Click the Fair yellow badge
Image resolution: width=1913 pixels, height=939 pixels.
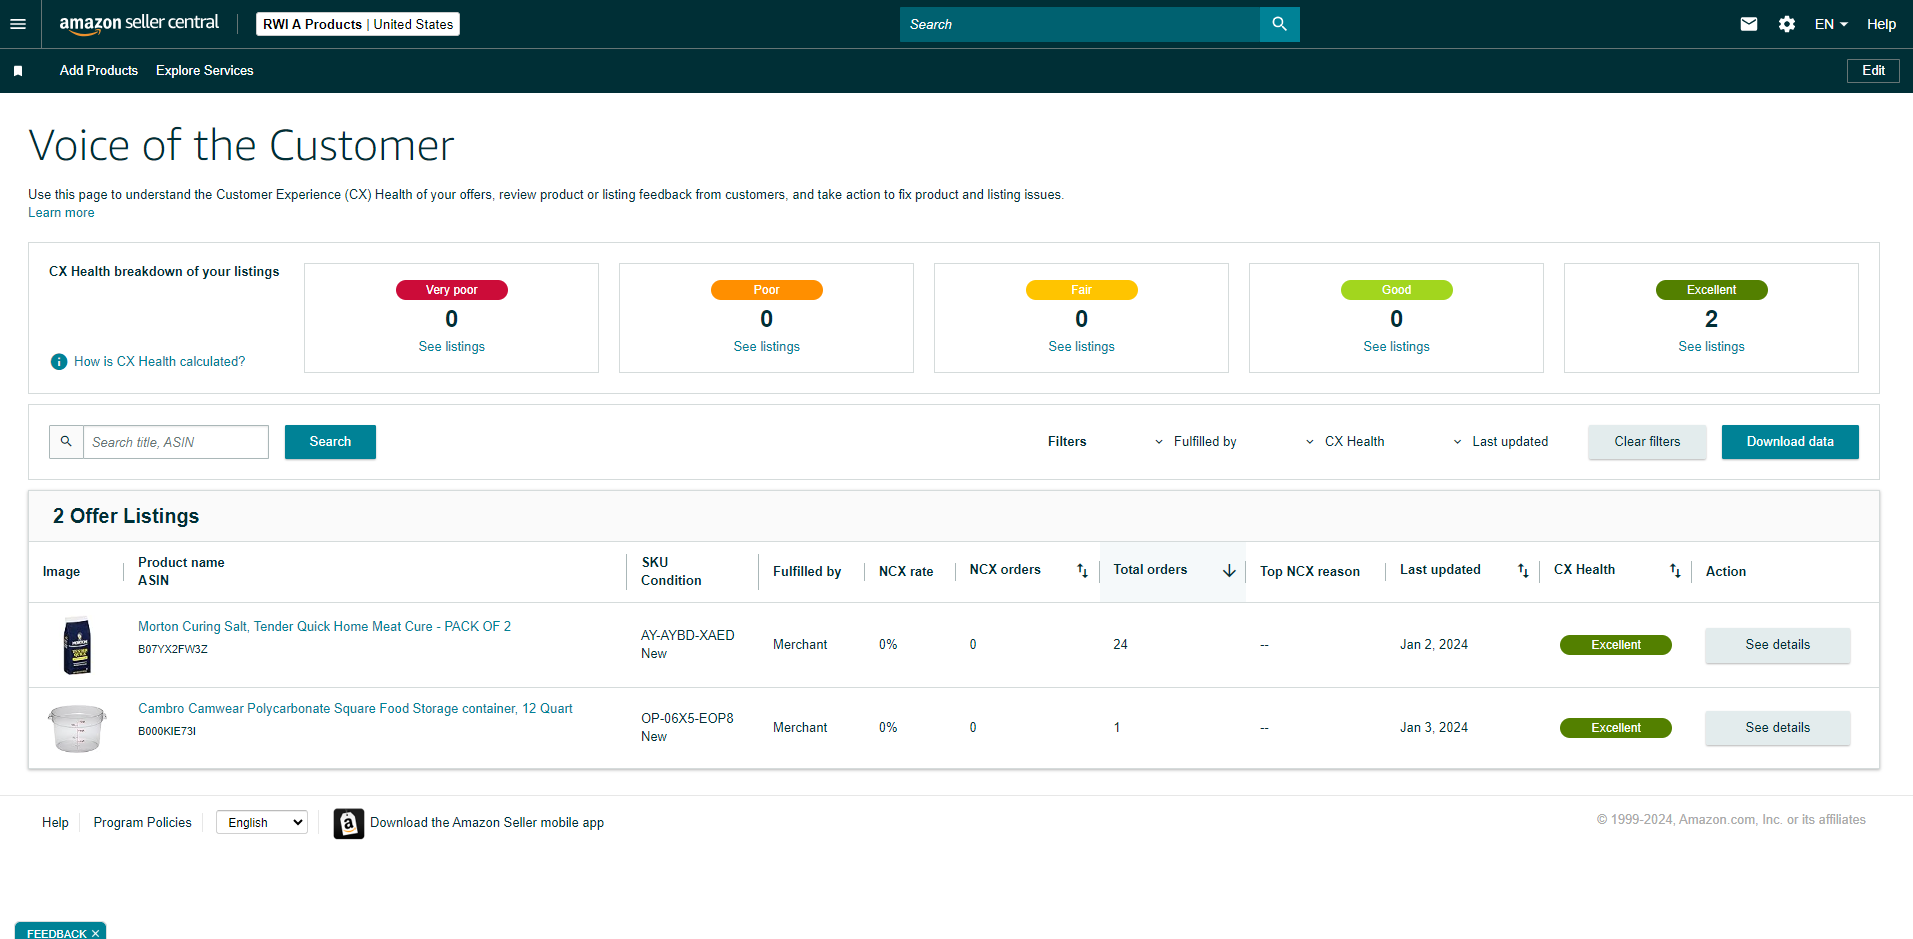point(1082,290)
